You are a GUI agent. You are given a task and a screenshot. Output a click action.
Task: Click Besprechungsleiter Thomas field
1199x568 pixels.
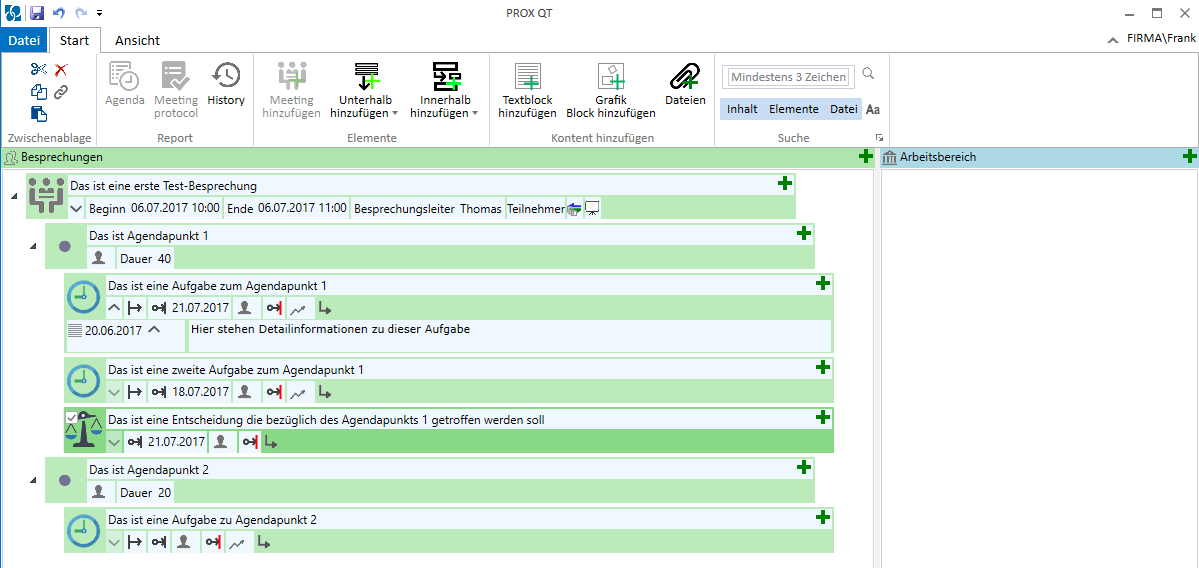429,208
